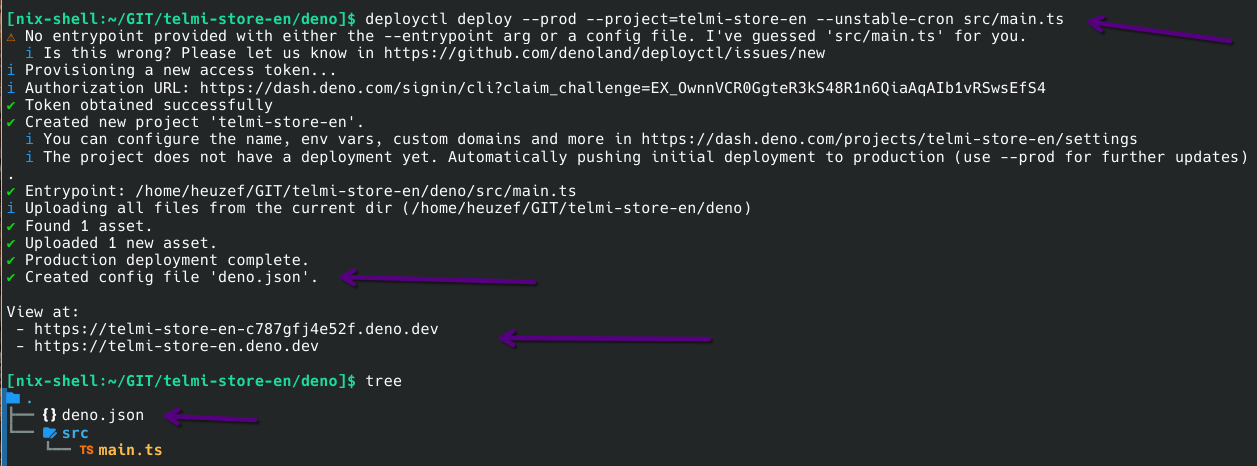Screen dimensions: 1257x466
Task: Click the checkmark beside 'Token obtained successfully'
Action: coord(11,105)
